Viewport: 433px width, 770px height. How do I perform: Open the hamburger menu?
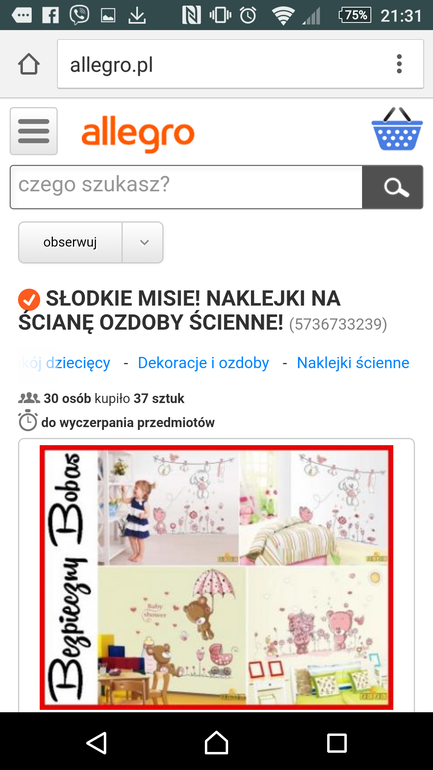pos(33,131)
